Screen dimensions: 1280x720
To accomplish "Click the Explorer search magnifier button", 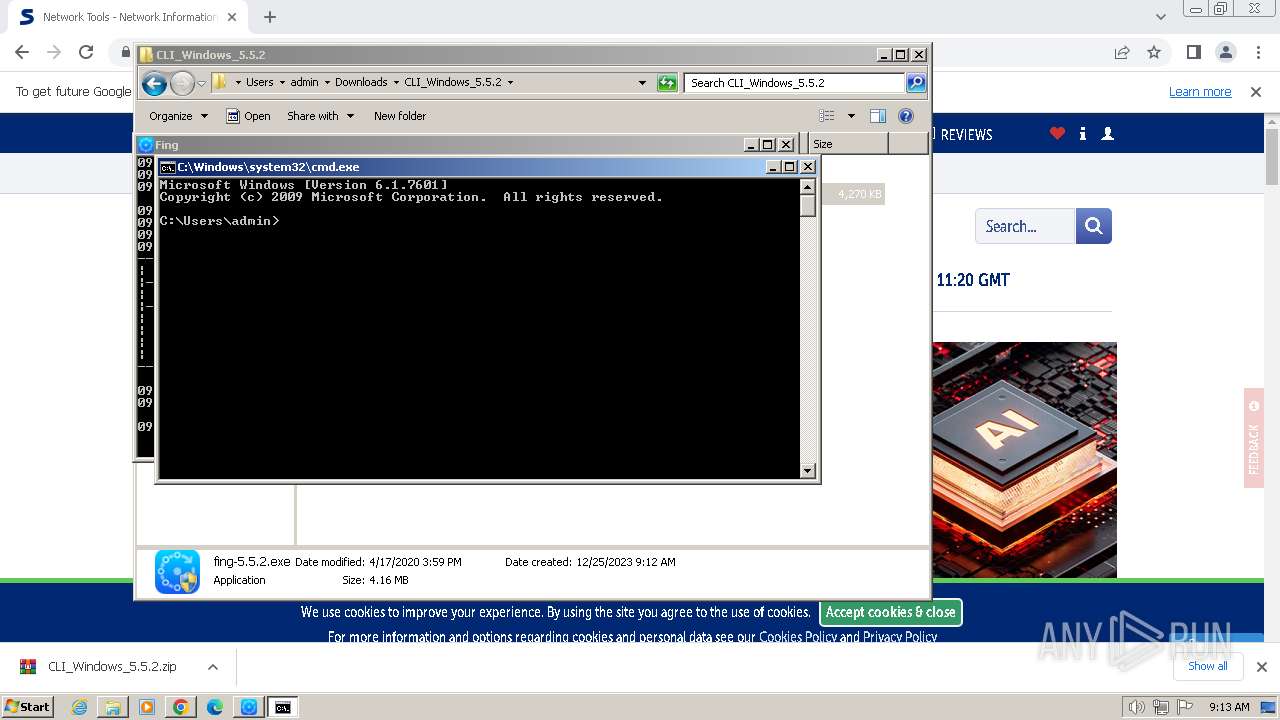I will (916, 83).
